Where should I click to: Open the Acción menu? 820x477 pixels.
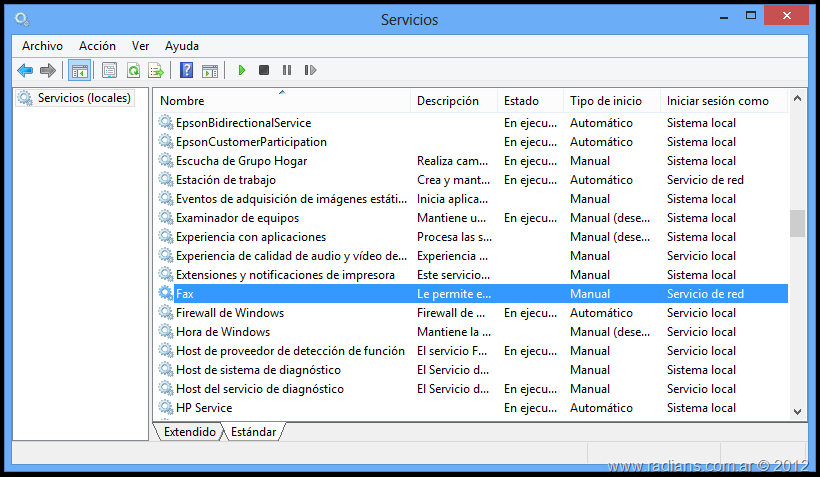coord(97,46)
